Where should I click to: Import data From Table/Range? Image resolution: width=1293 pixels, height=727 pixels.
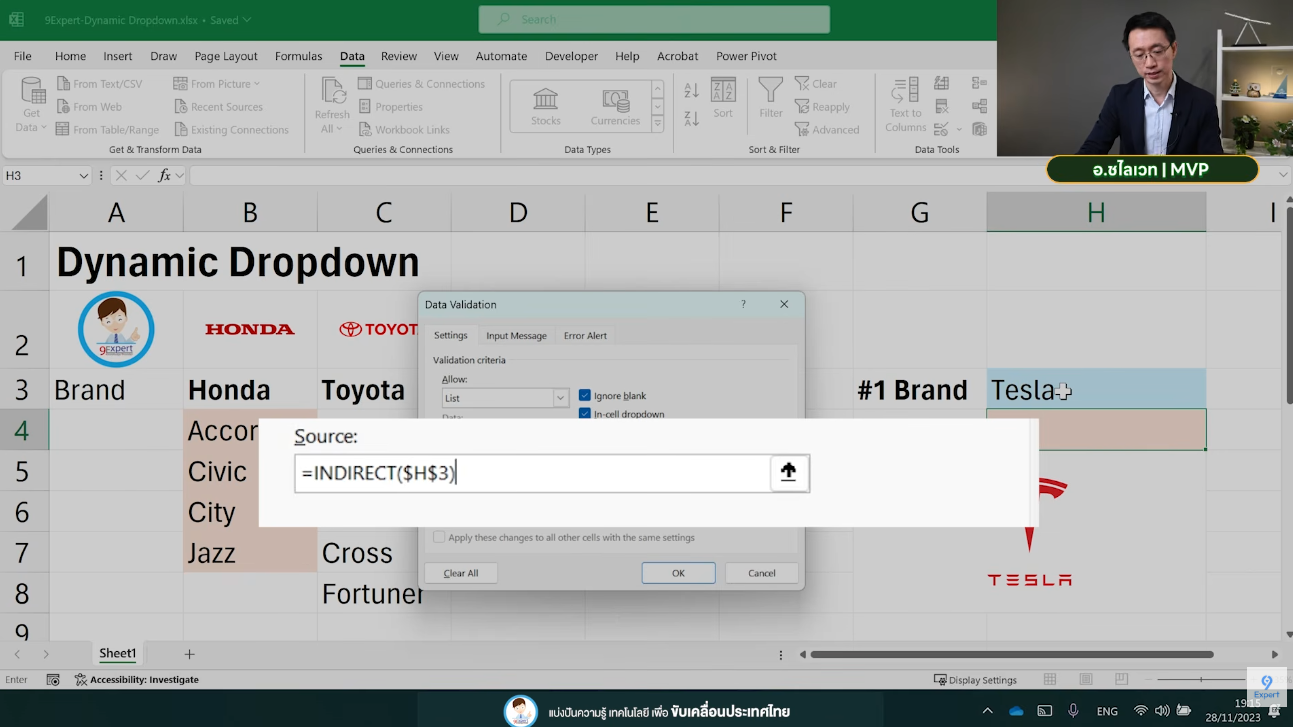[x=107, y=130]
